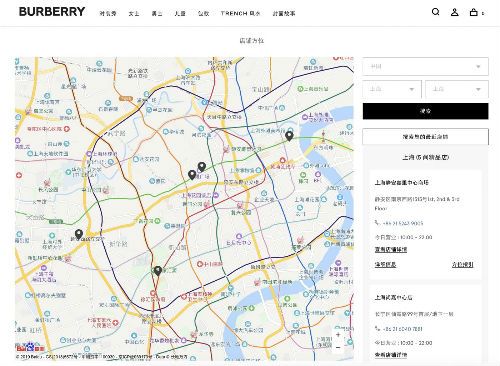Open the search magnifier icon in header
Screen dimensions: 500x366
435,12
